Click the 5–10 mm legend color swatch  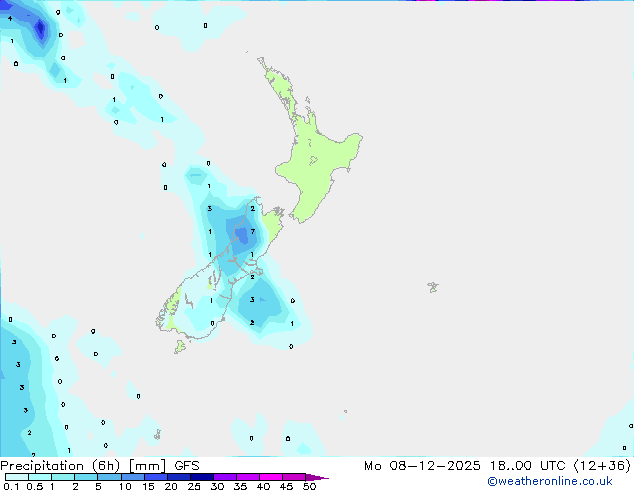[x=109, y=477]
